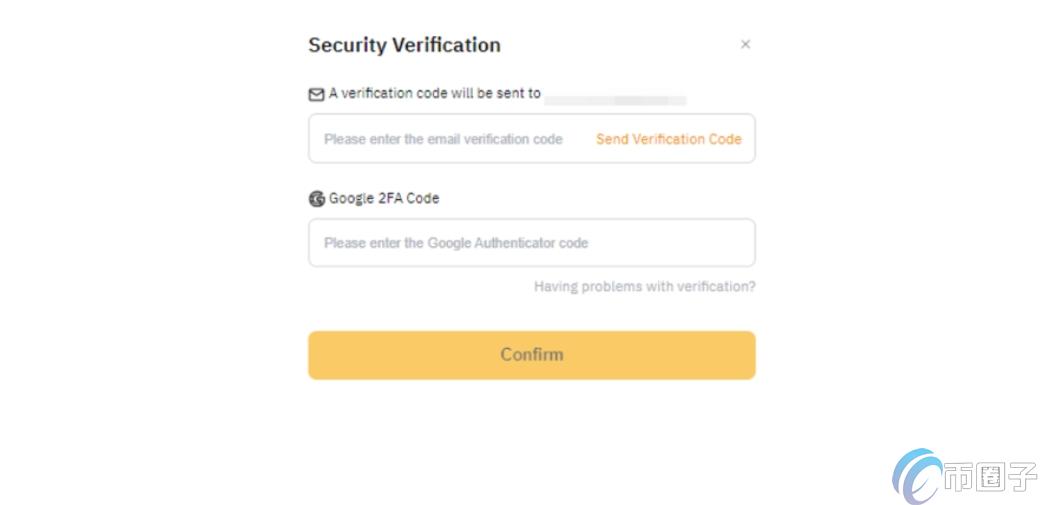Viewport: 1042px width, 505px height.
Task: Click the masked email address
Action: [615, 100]
